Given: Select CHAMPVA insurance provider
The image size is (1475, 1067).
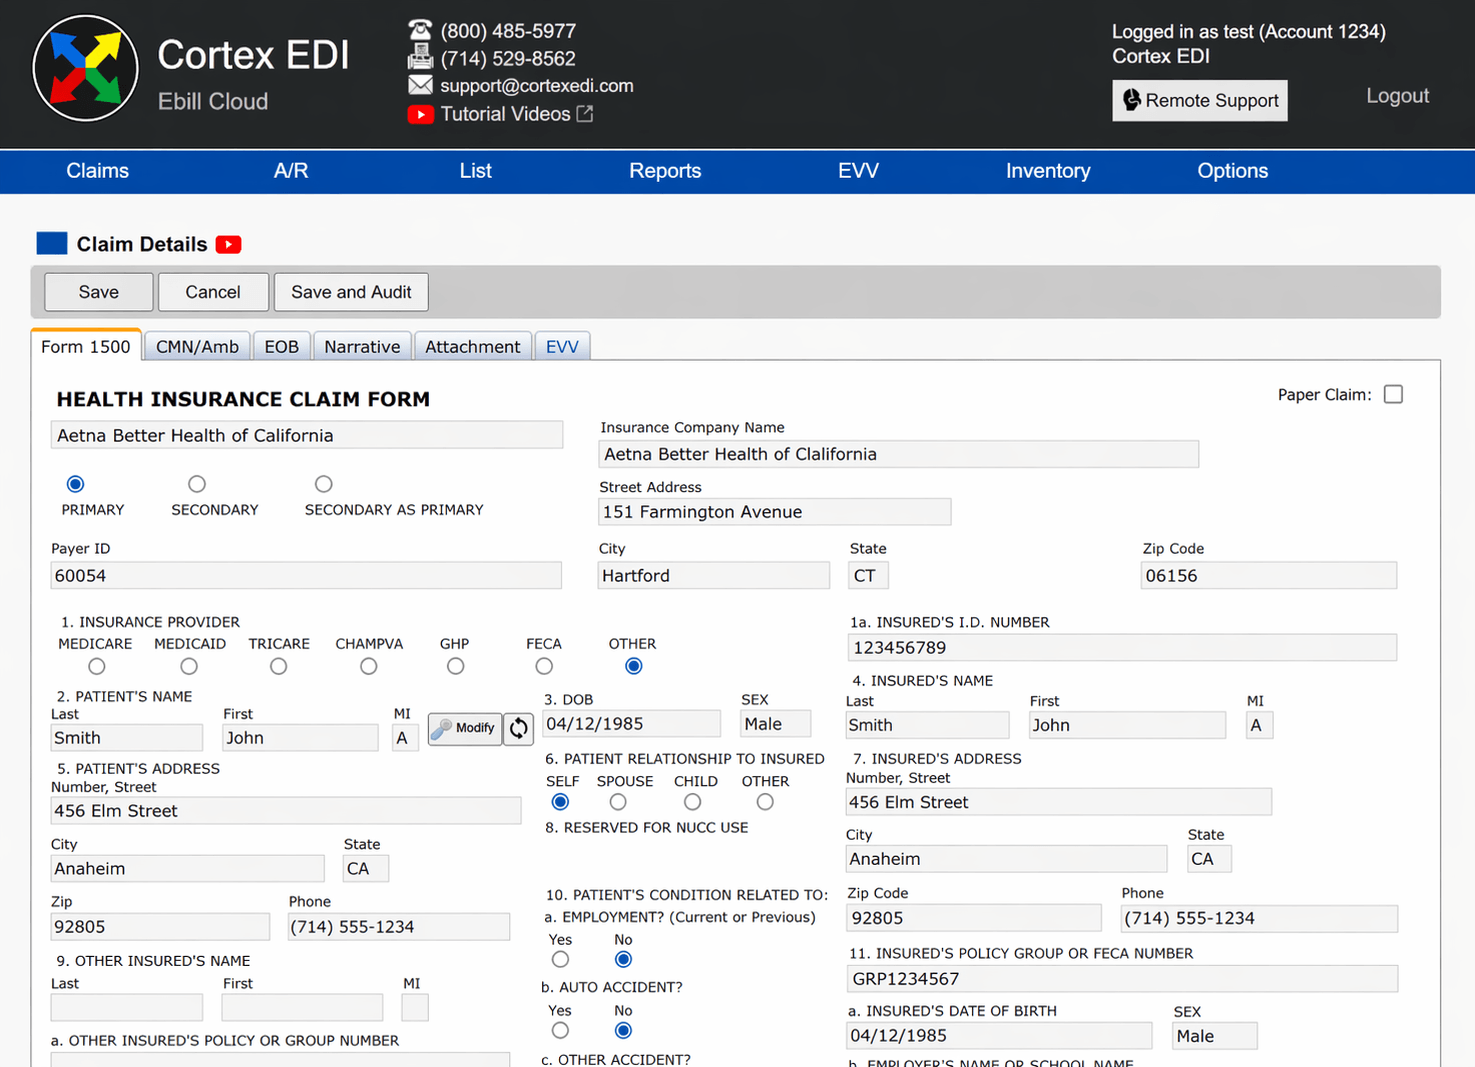Looking at the screenshot, I should (369, 666).
